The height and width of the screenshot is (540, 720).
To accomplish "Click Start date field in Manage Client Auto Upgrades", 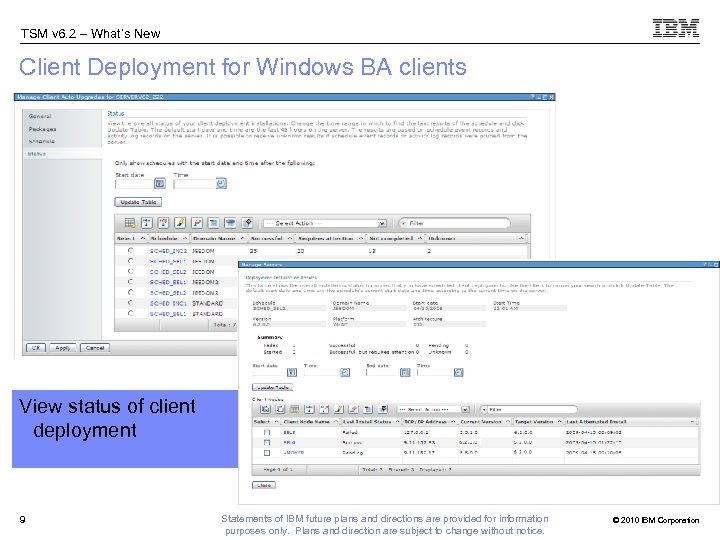I will click(x=134, y=184).
